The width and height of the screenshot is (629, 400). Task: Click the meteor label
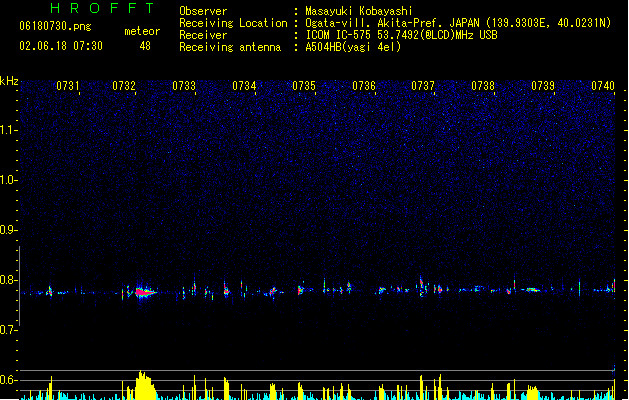(142, 31)
